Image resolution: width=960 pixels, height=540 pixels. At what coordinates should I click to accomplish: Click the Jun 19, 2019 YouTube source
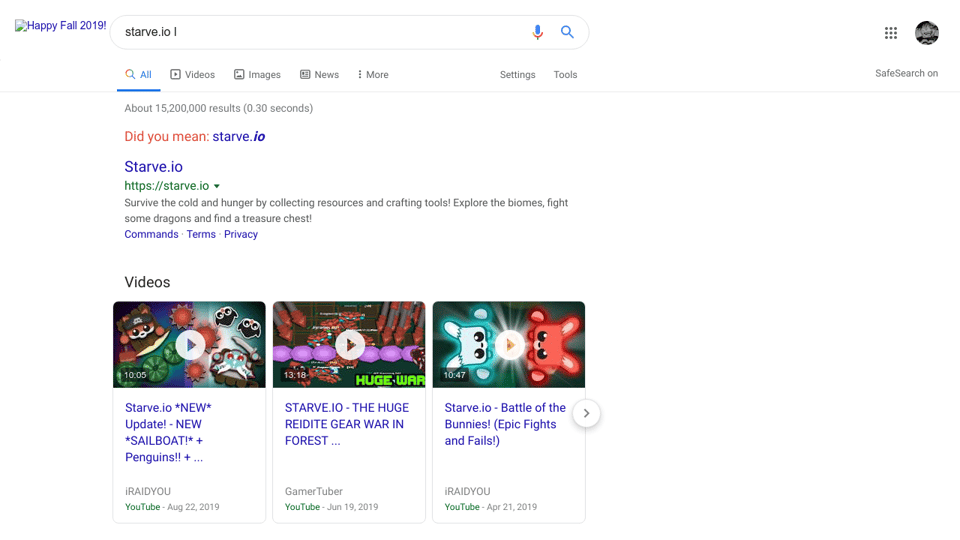pos(331,507)
